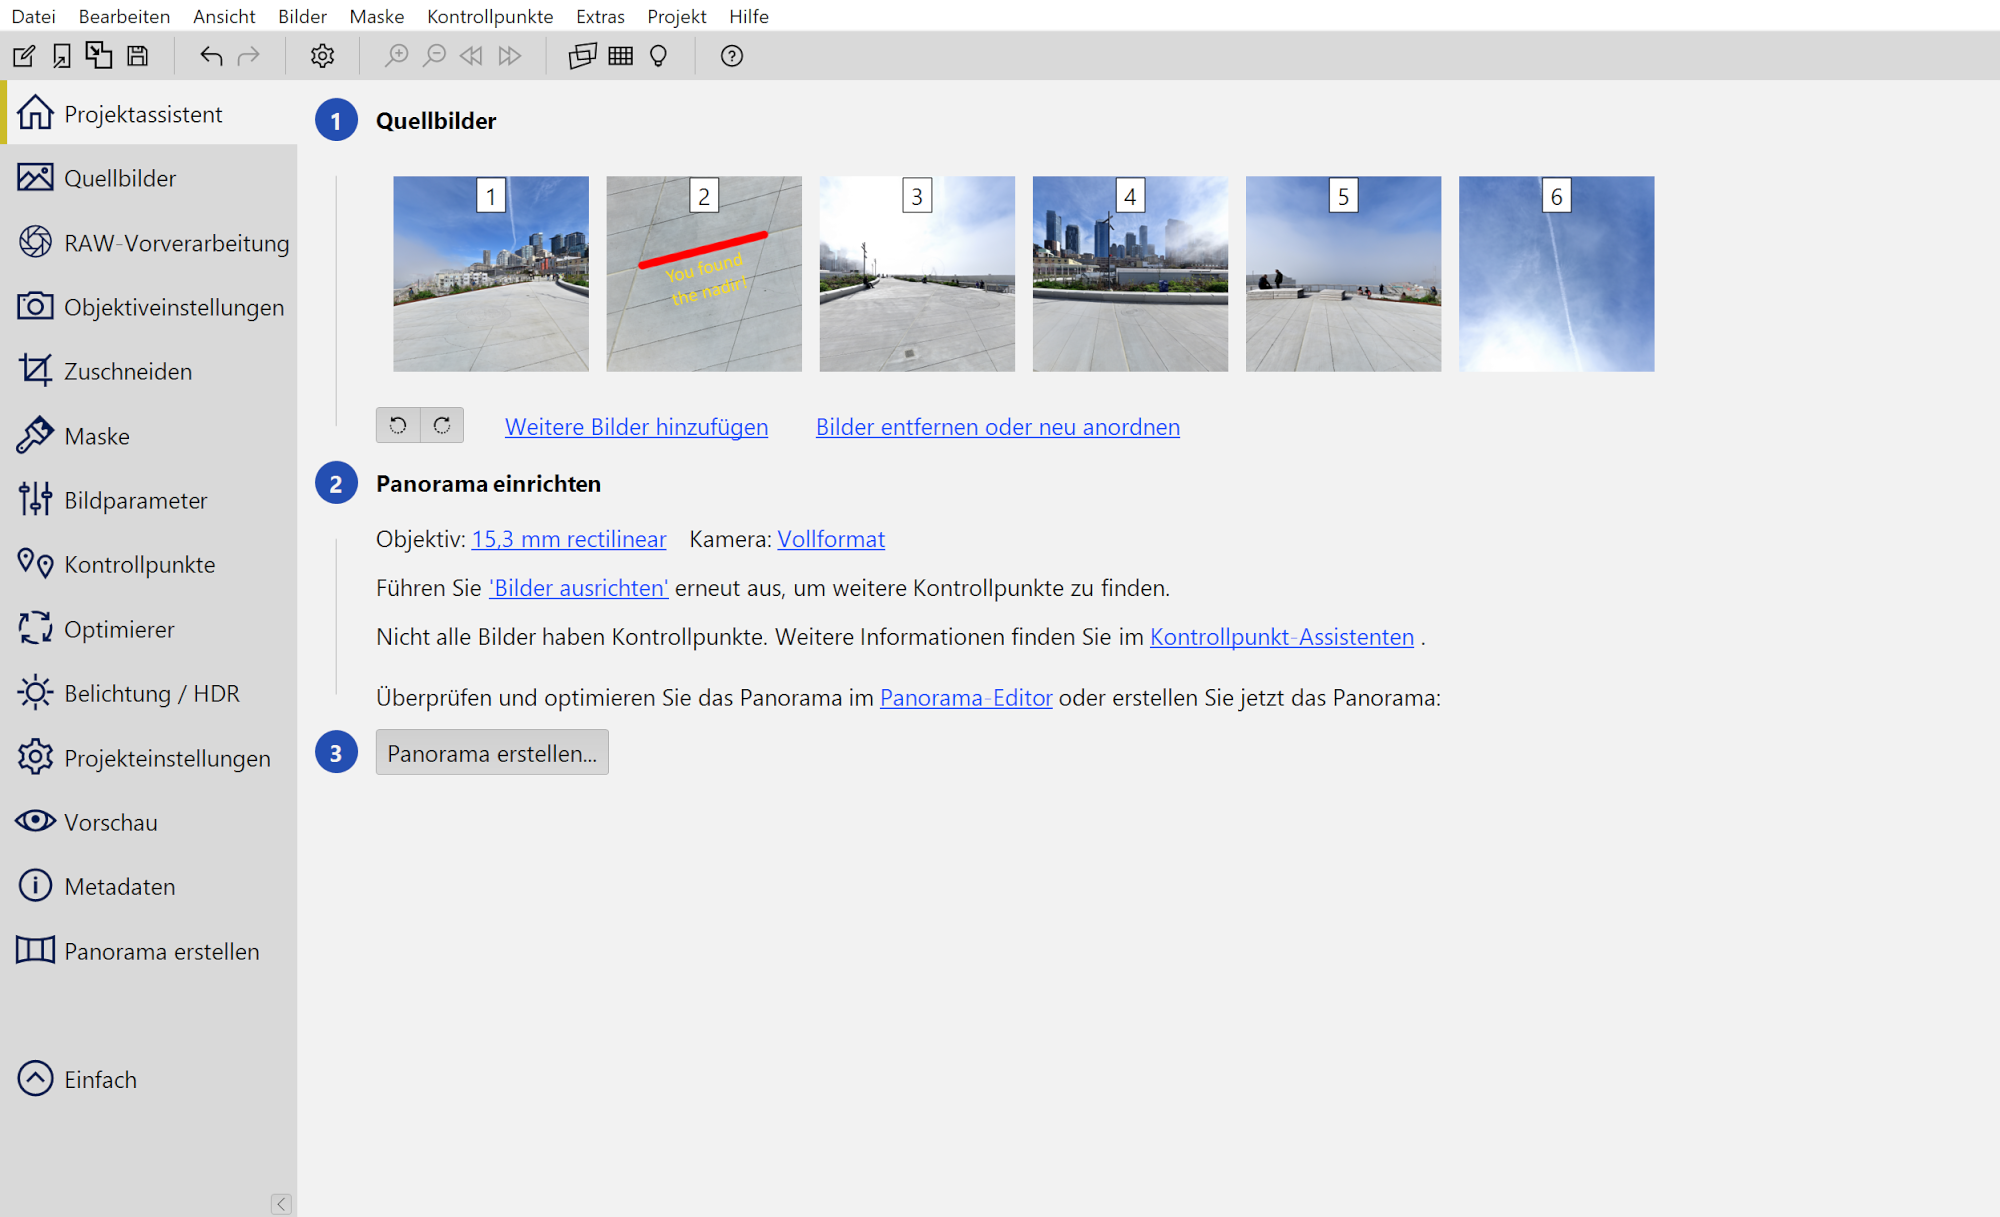Open Projektassistent in the sidebar
Image resolution: width=2000 pixels, height=1217 pixels.
[x=150, y=114]
